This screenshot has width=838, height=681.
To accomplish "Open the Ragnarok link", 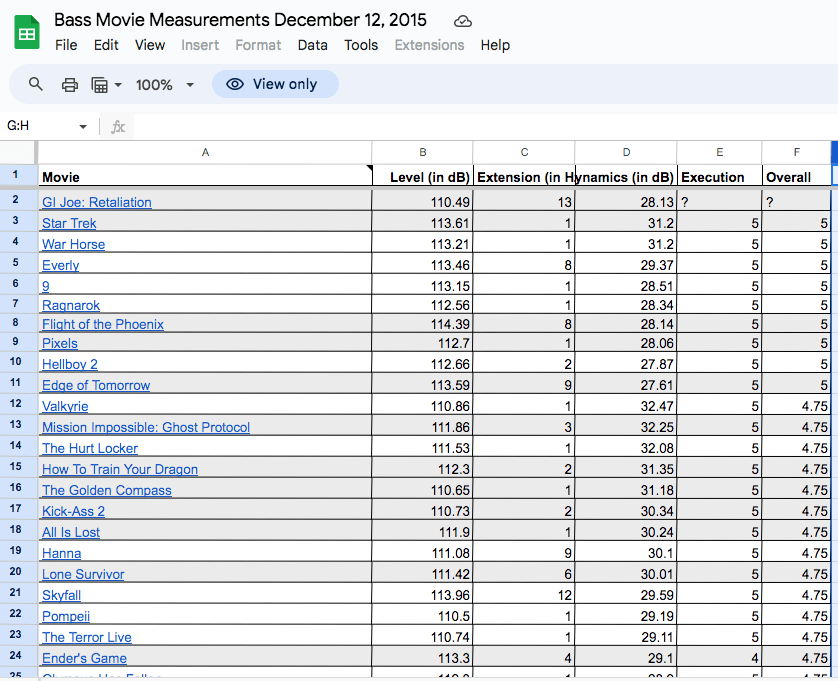I will click(x=71, y=305).
